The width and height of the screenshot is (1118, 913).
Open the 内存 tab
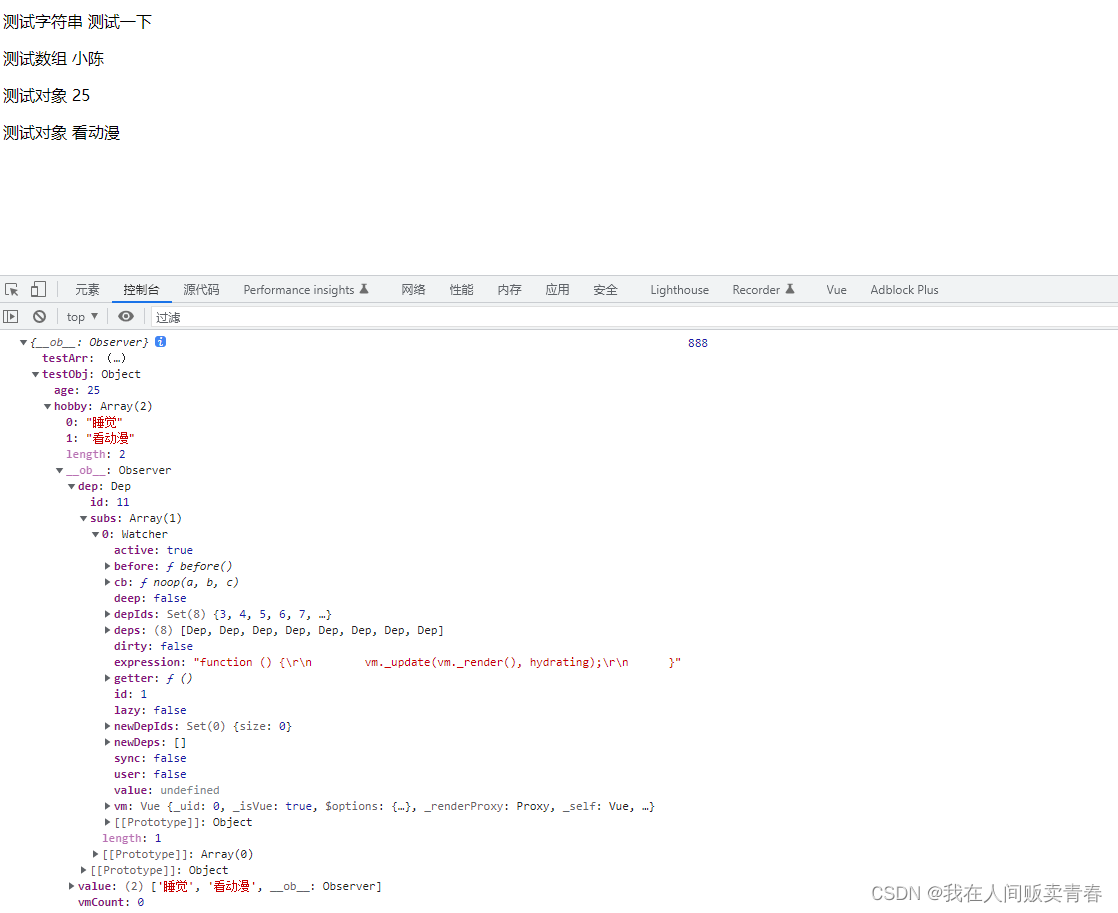click(x=510, y=290)
